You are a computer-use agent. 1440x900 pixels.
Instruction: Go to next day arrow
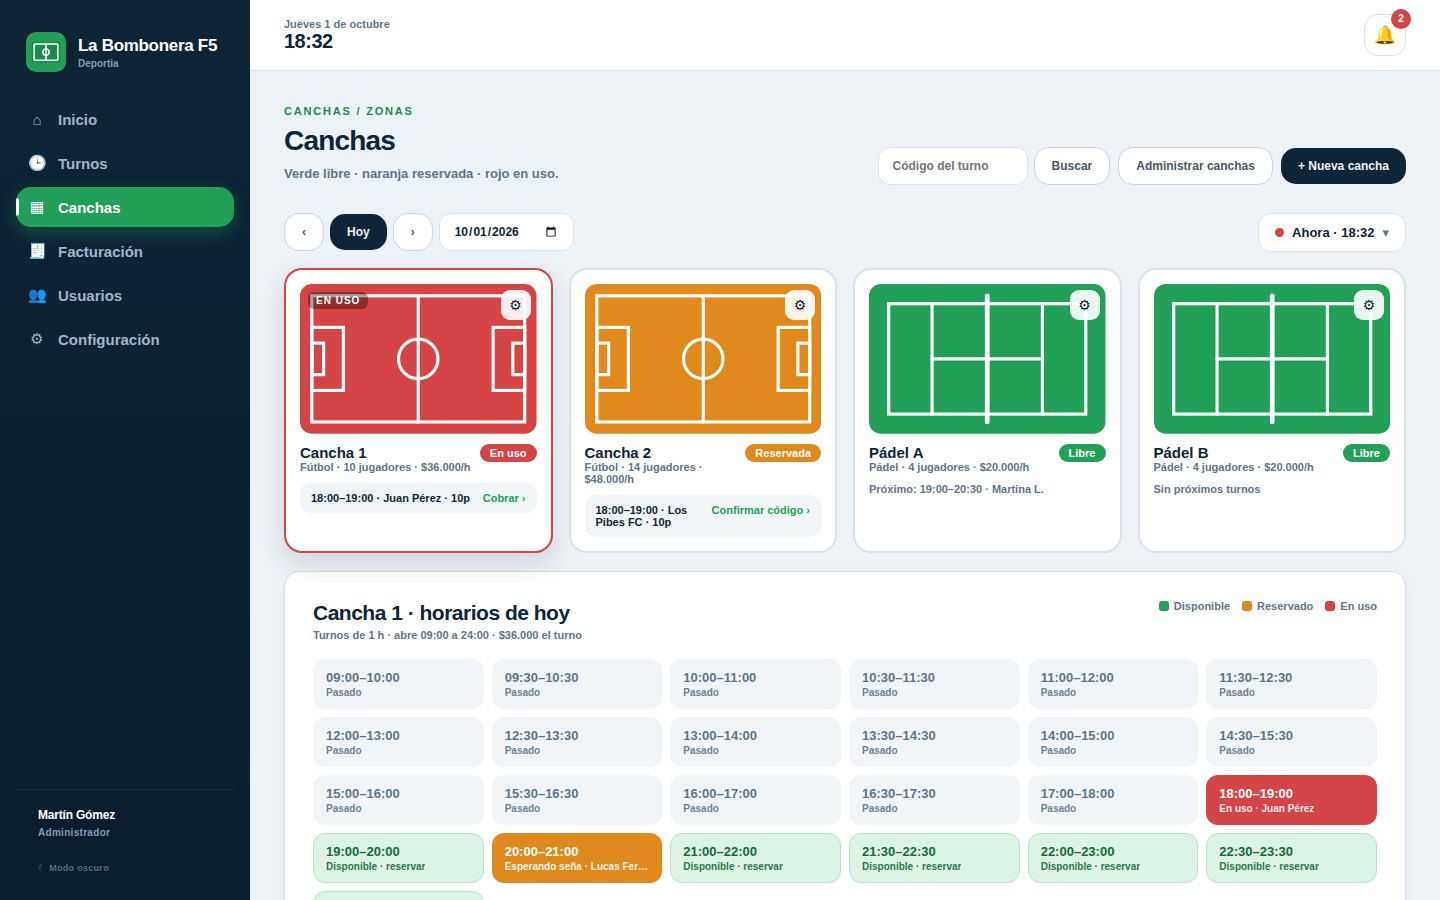coord(413,232)
